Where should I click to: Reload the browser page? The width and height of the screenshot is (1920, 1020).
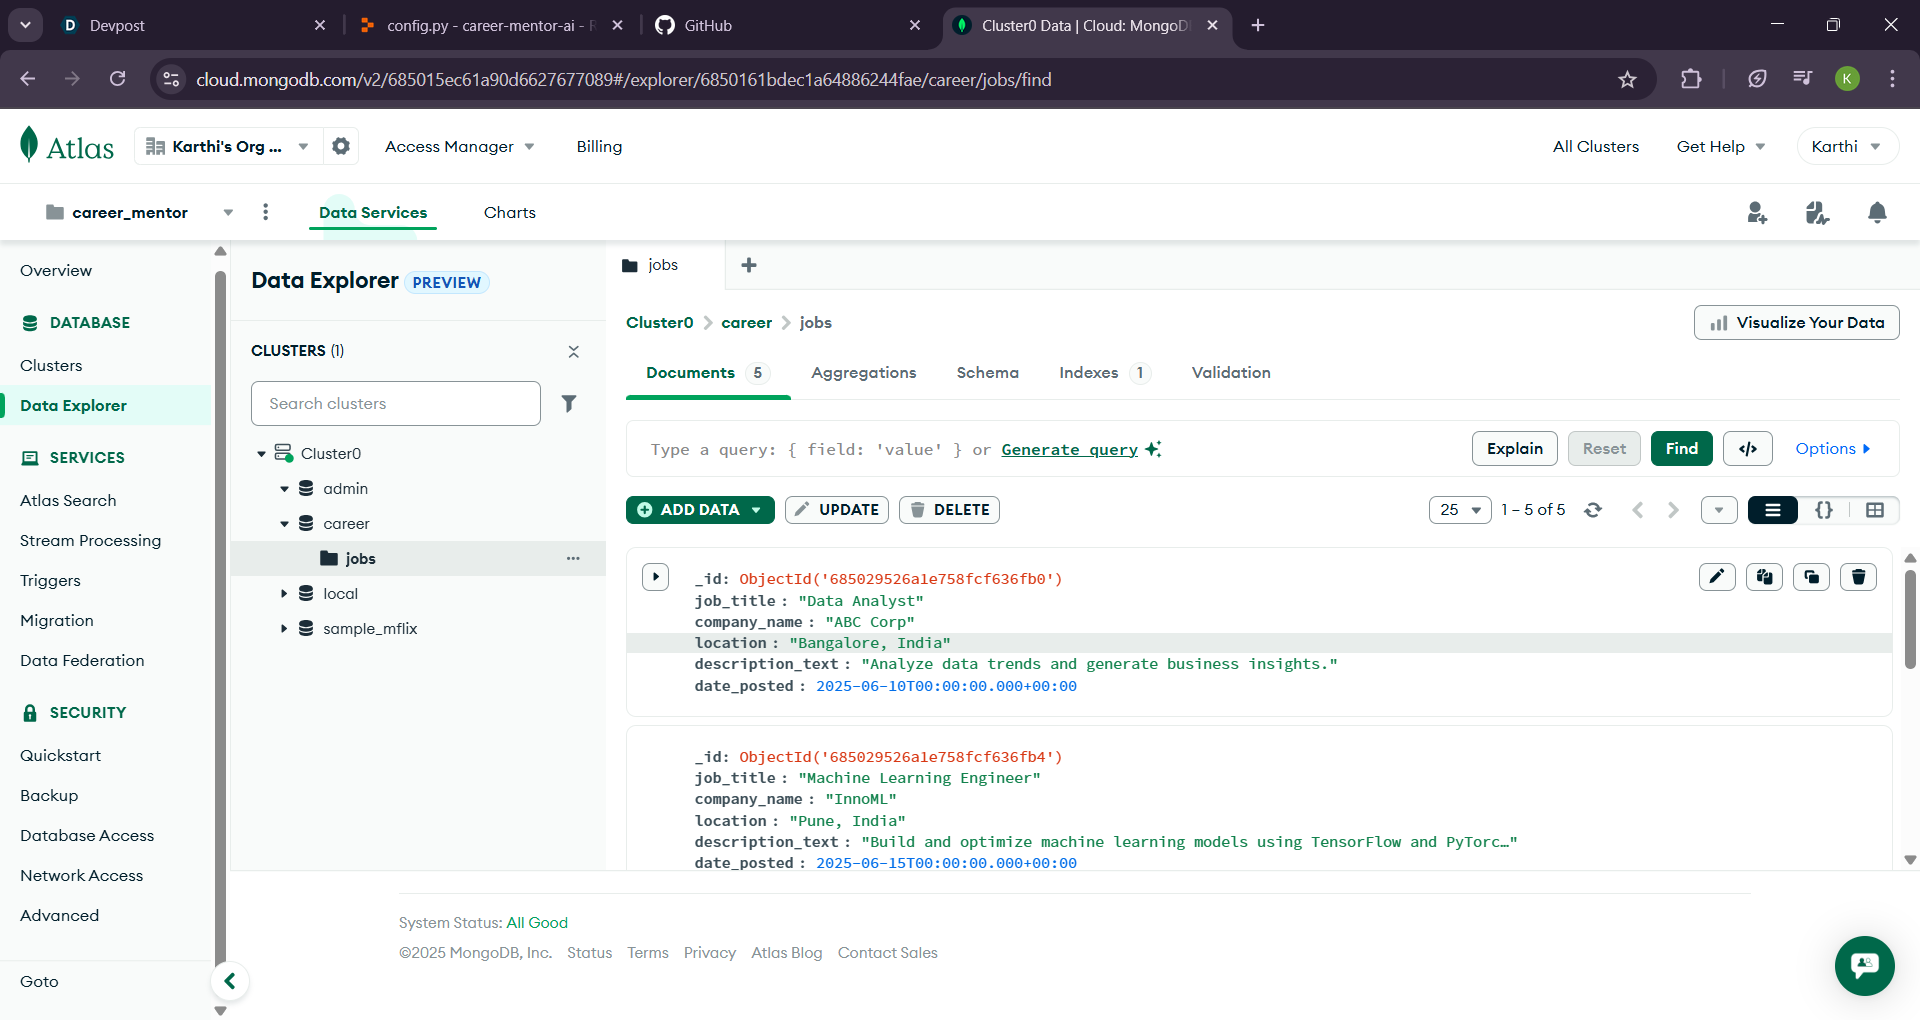click(117, 79)
